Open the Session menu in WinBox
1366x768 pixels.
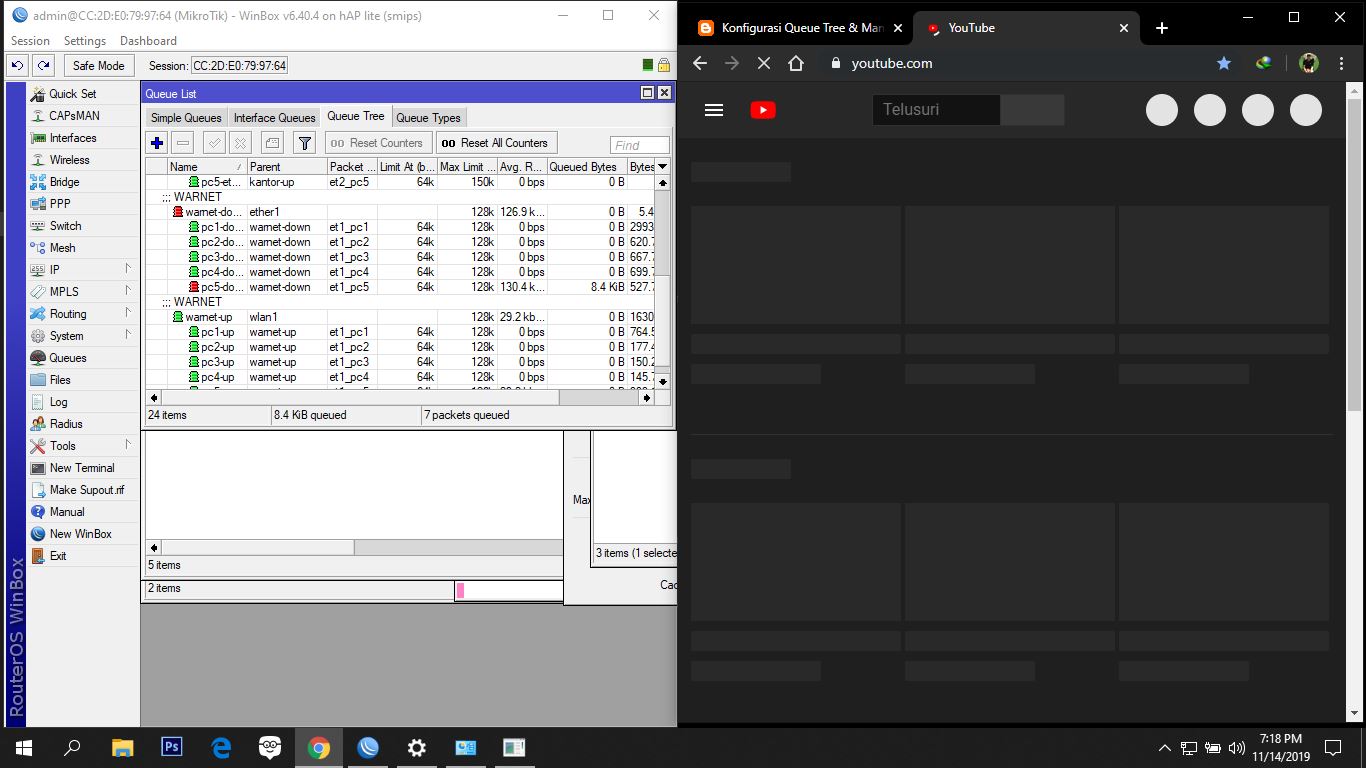pos(30,41)
